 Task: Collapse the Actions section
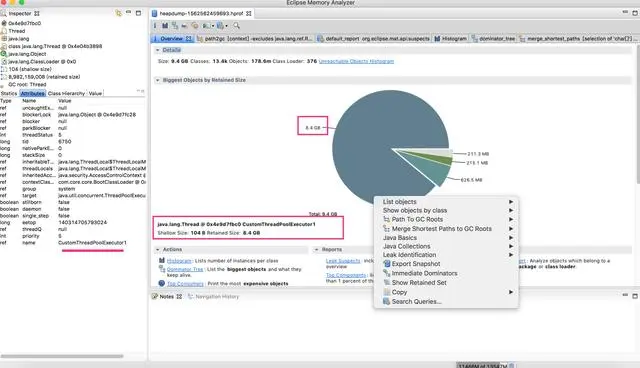click(x=158, y=249)
